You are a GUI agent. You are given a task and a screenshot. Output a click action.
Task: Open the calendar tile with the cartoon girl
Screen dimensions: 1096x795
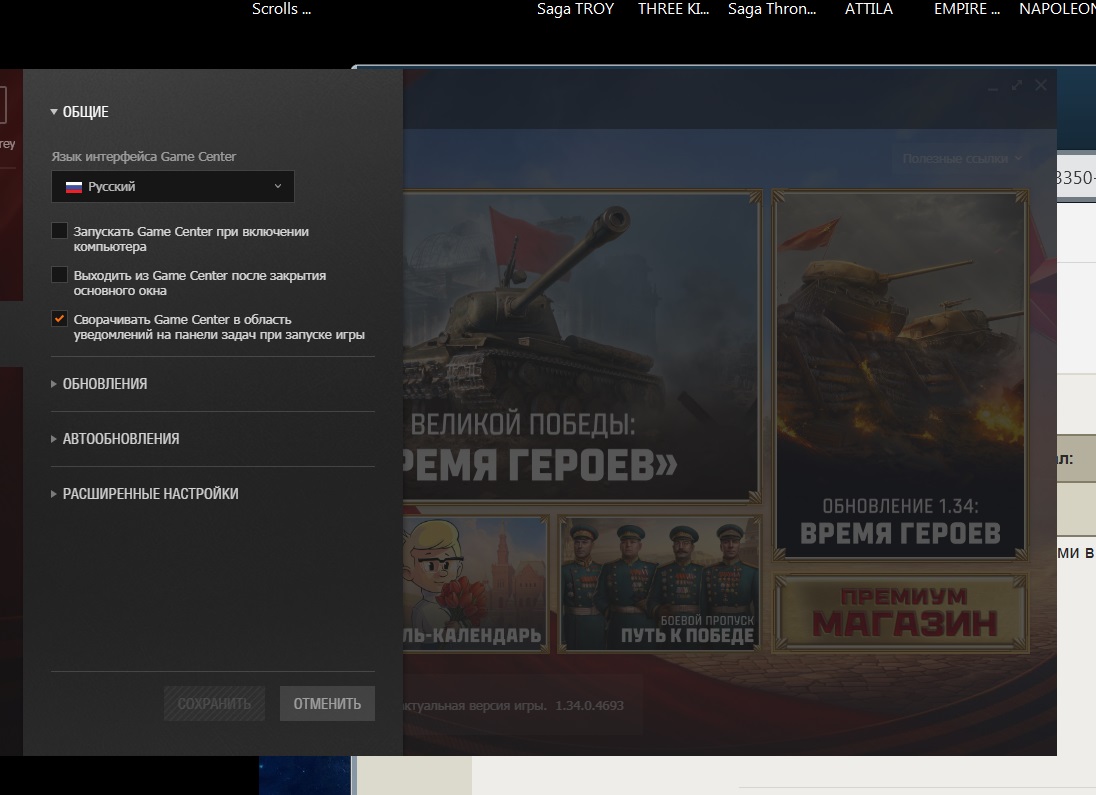coord(476,583)
